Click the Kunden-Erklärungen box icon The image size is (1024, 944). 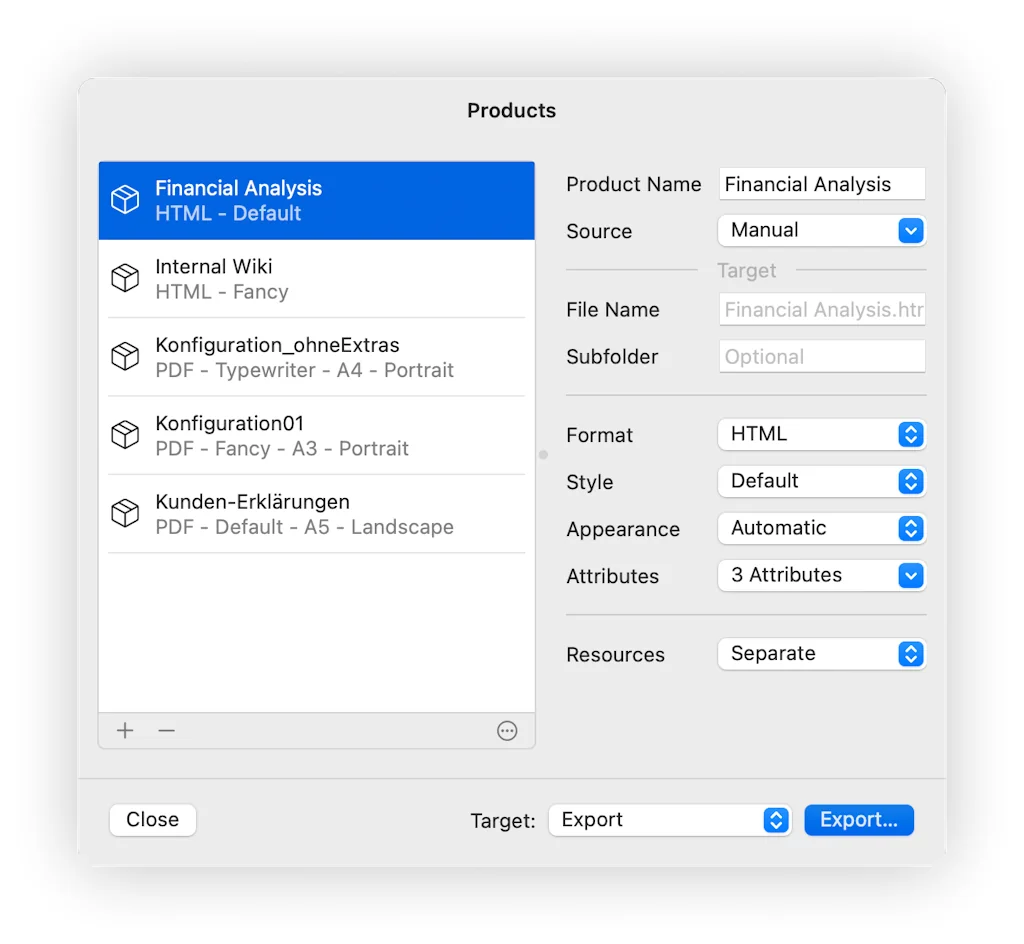click(125, 514)
